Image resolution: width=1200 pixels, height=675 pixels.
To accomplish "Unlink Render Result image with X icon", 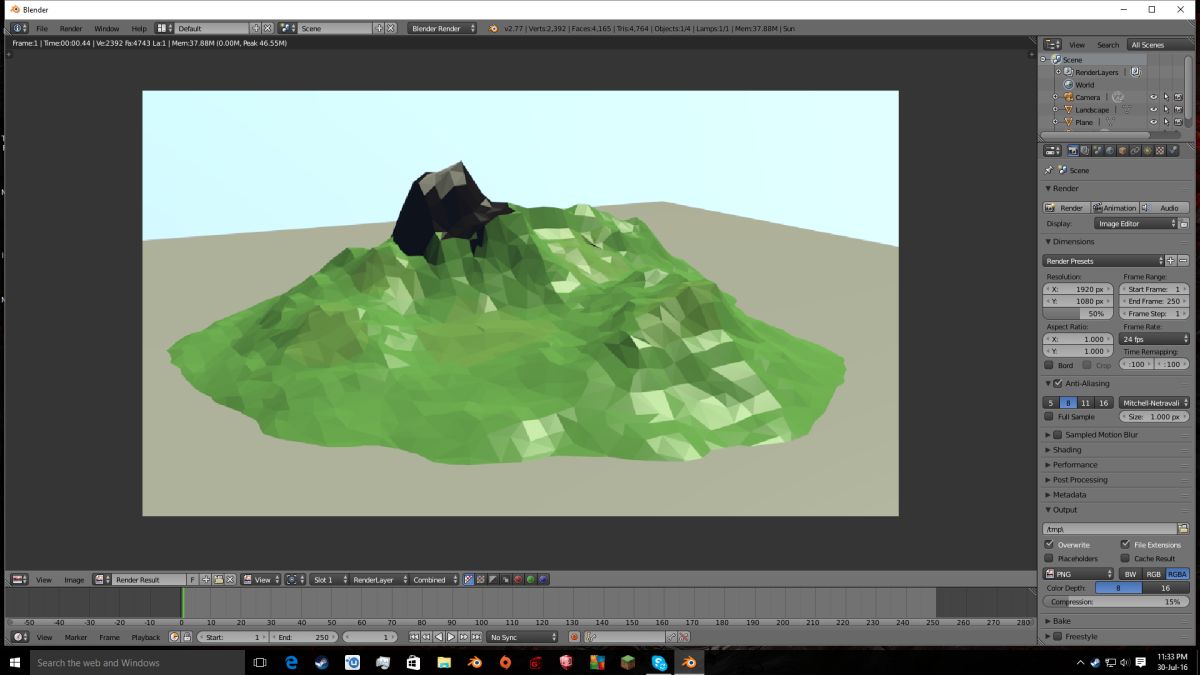I will [230, 579].
